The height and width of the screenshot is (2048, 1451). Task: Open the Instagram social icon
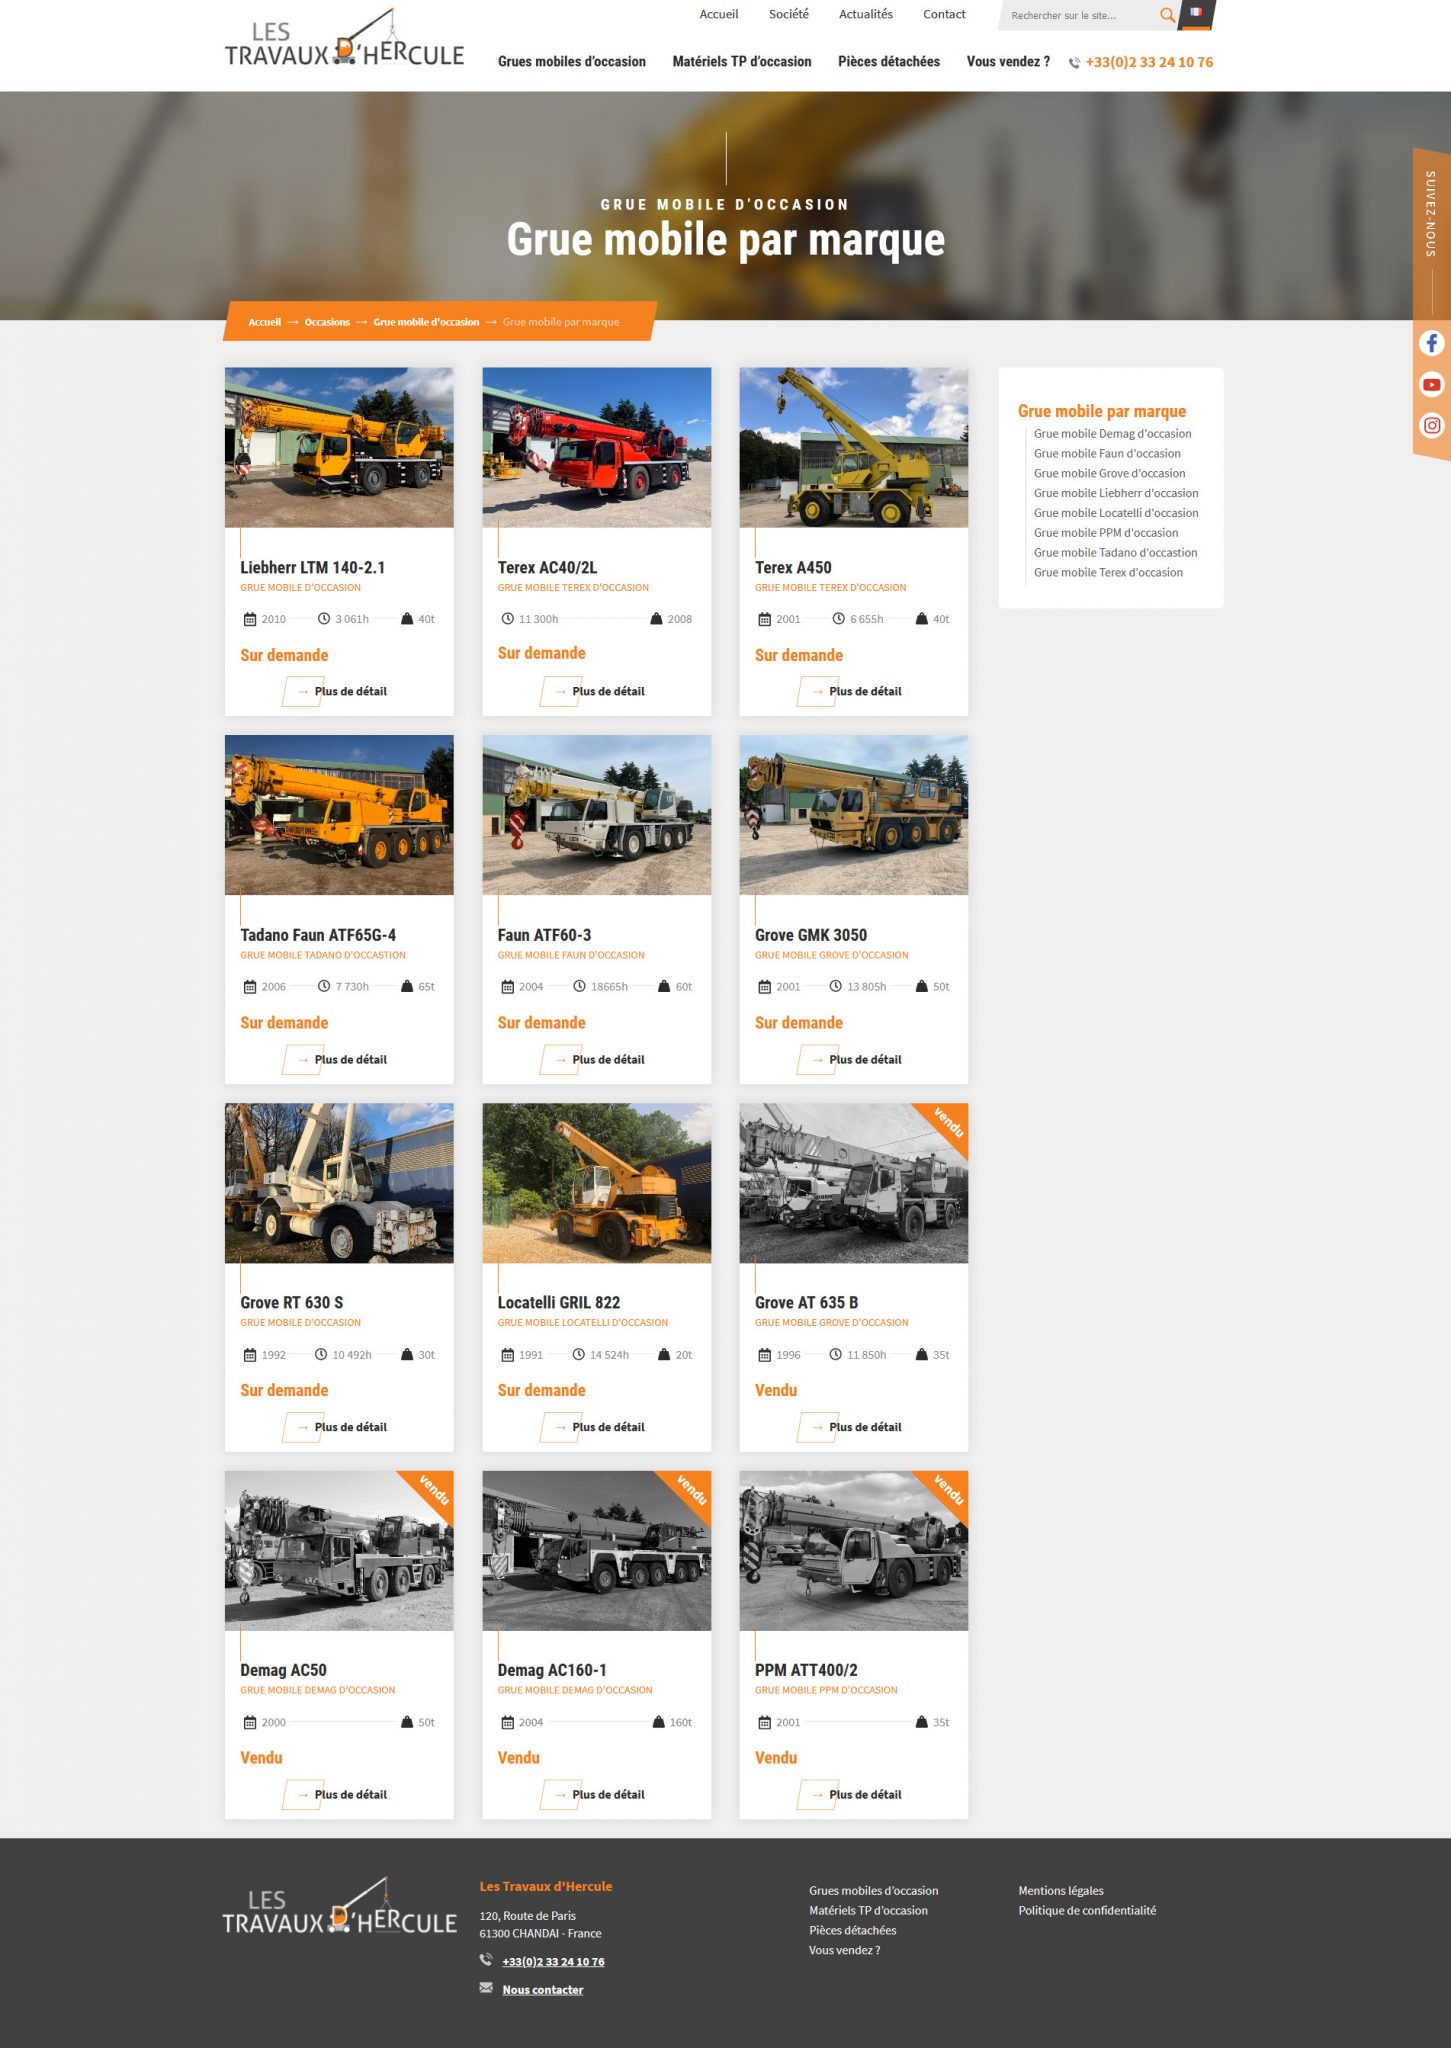click(x=1431, y=425)
